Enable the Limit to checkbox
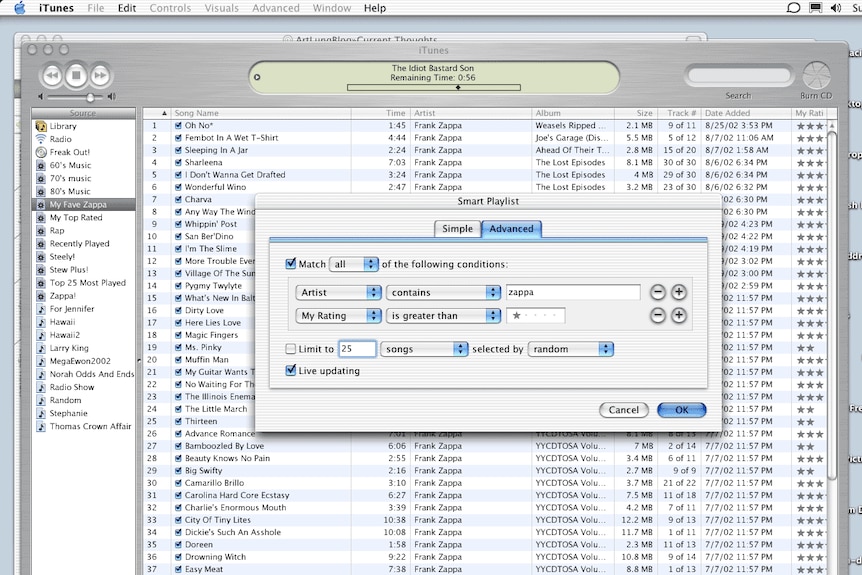The width and height of the screenshot is (862, 575). tap(291, 349)
